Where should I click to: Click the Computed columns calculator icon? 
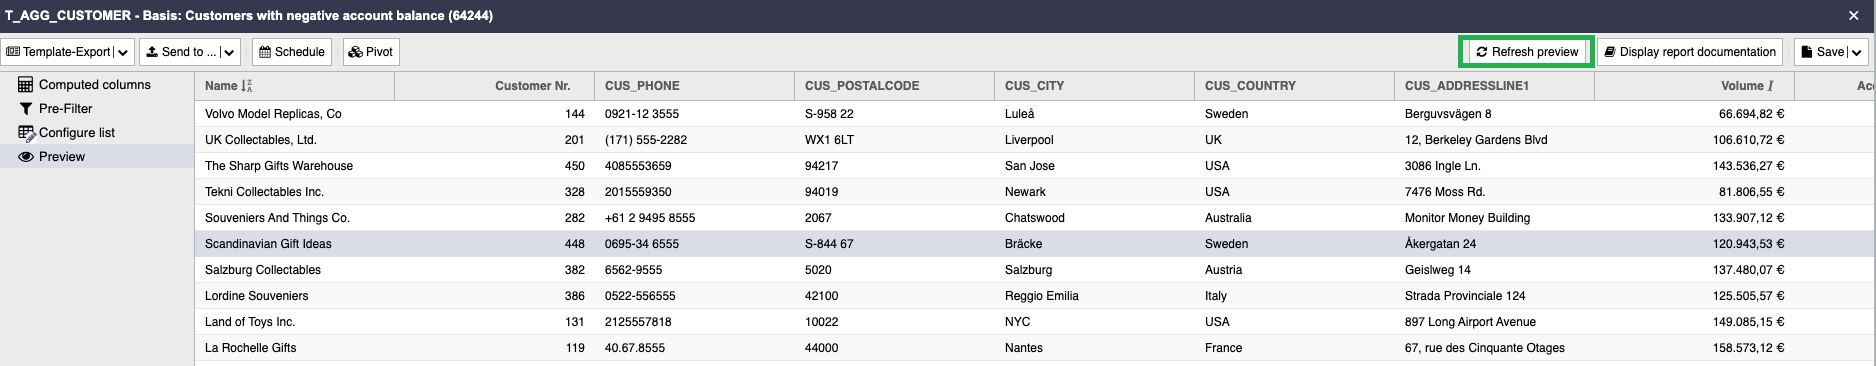[x=26, y=85]
